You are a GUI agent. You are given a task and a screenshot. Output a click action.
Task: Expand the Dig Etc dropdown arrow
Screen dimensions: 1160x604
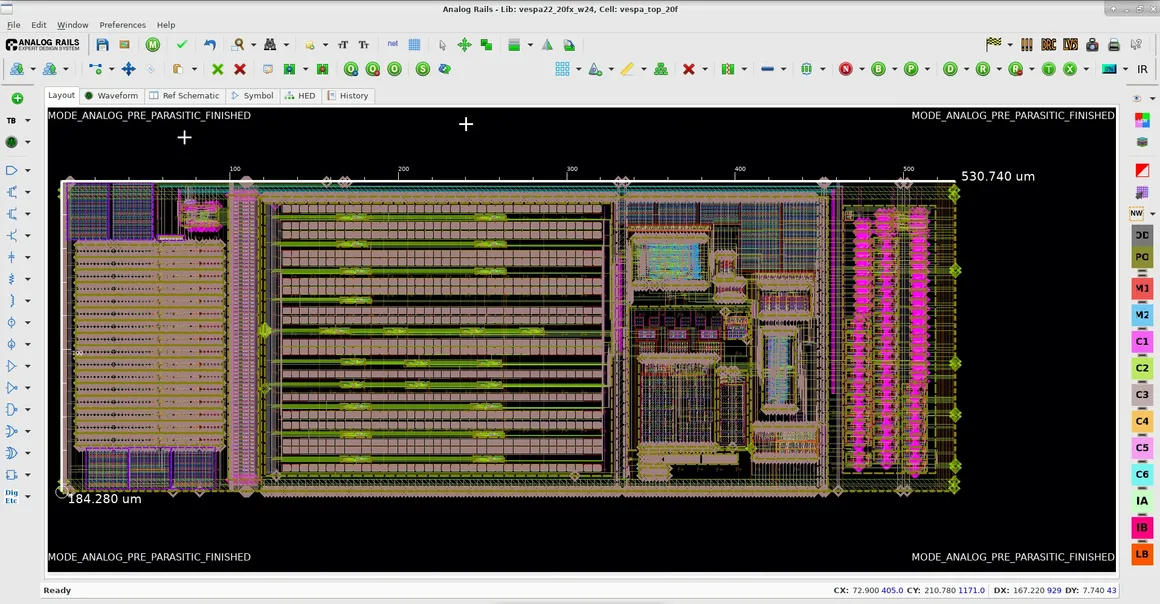28,496
